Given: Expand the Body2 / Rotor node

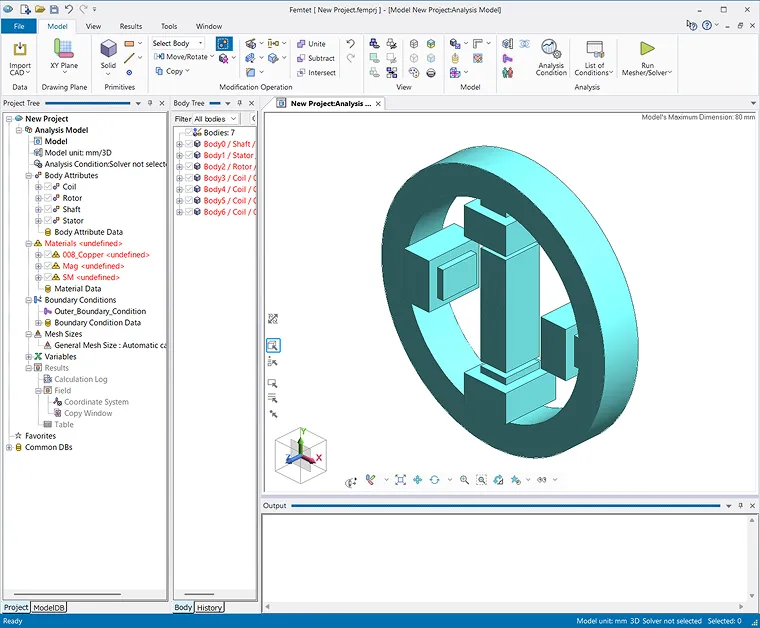Looking at the screenshot, I should pos(179,167).
